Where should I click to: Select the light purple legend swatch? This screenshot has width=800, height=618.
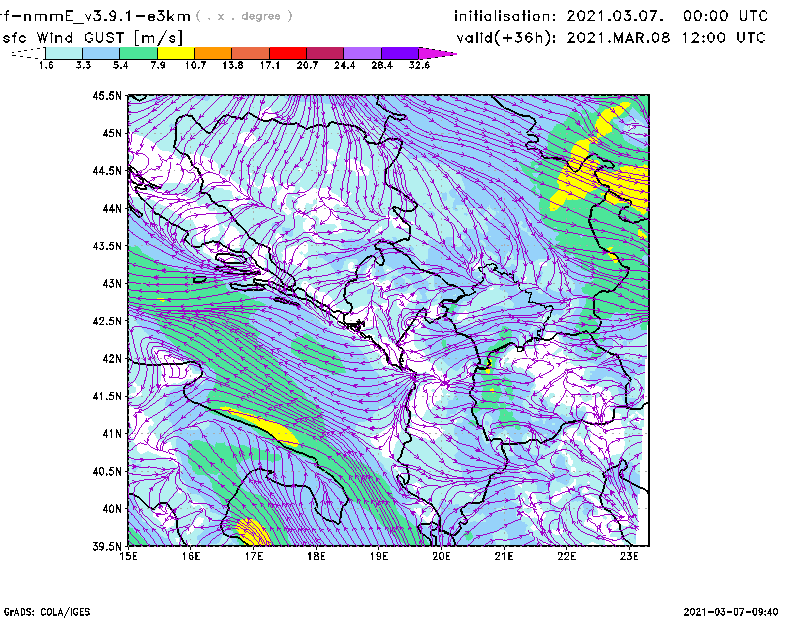click(362, 53)
